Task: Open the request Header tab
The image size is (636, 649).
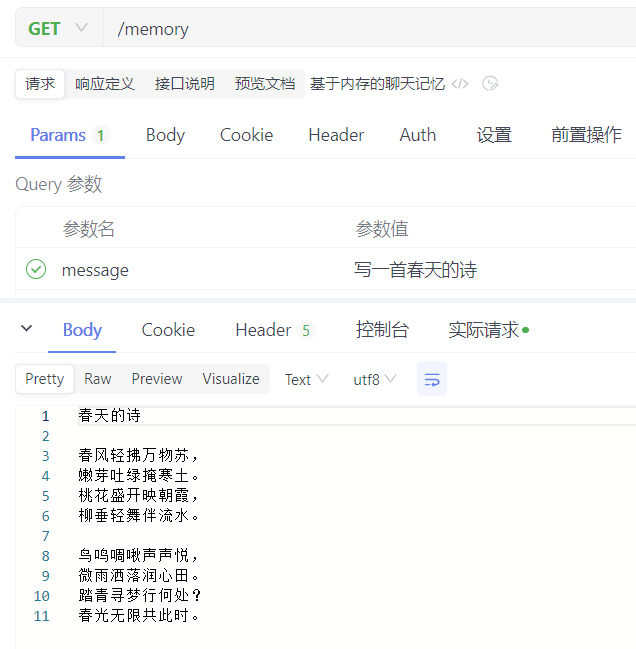Action: [x=336, y=135]
